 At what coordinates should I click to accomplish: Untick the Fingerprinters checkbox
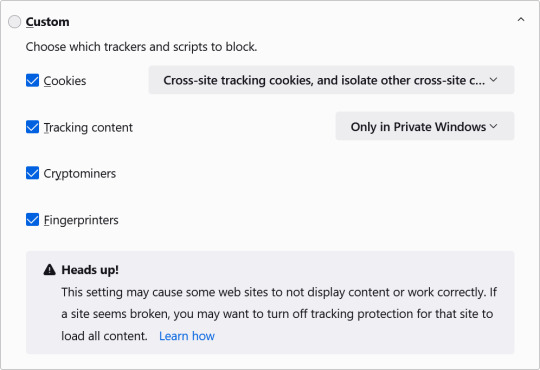tap(32, 220)
